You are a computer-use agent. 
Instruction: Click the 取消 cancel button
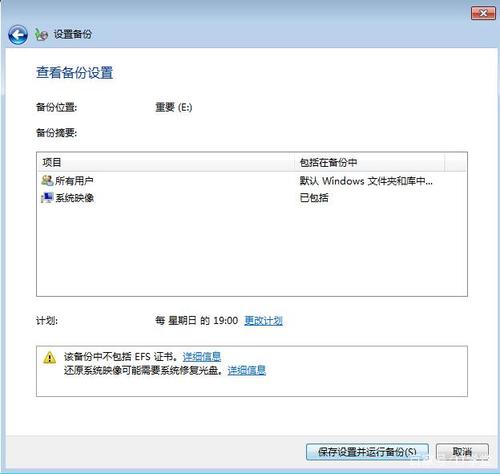point(462,452)
